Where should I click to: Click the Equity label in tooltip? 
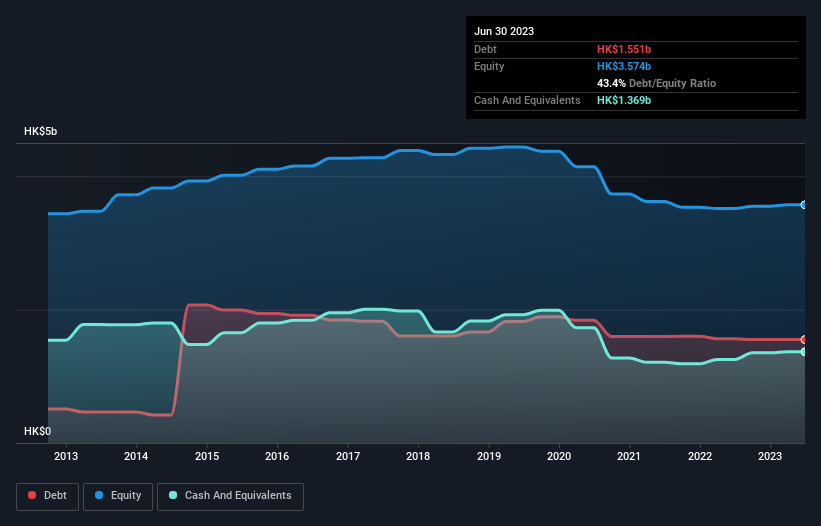coord(489,66)
